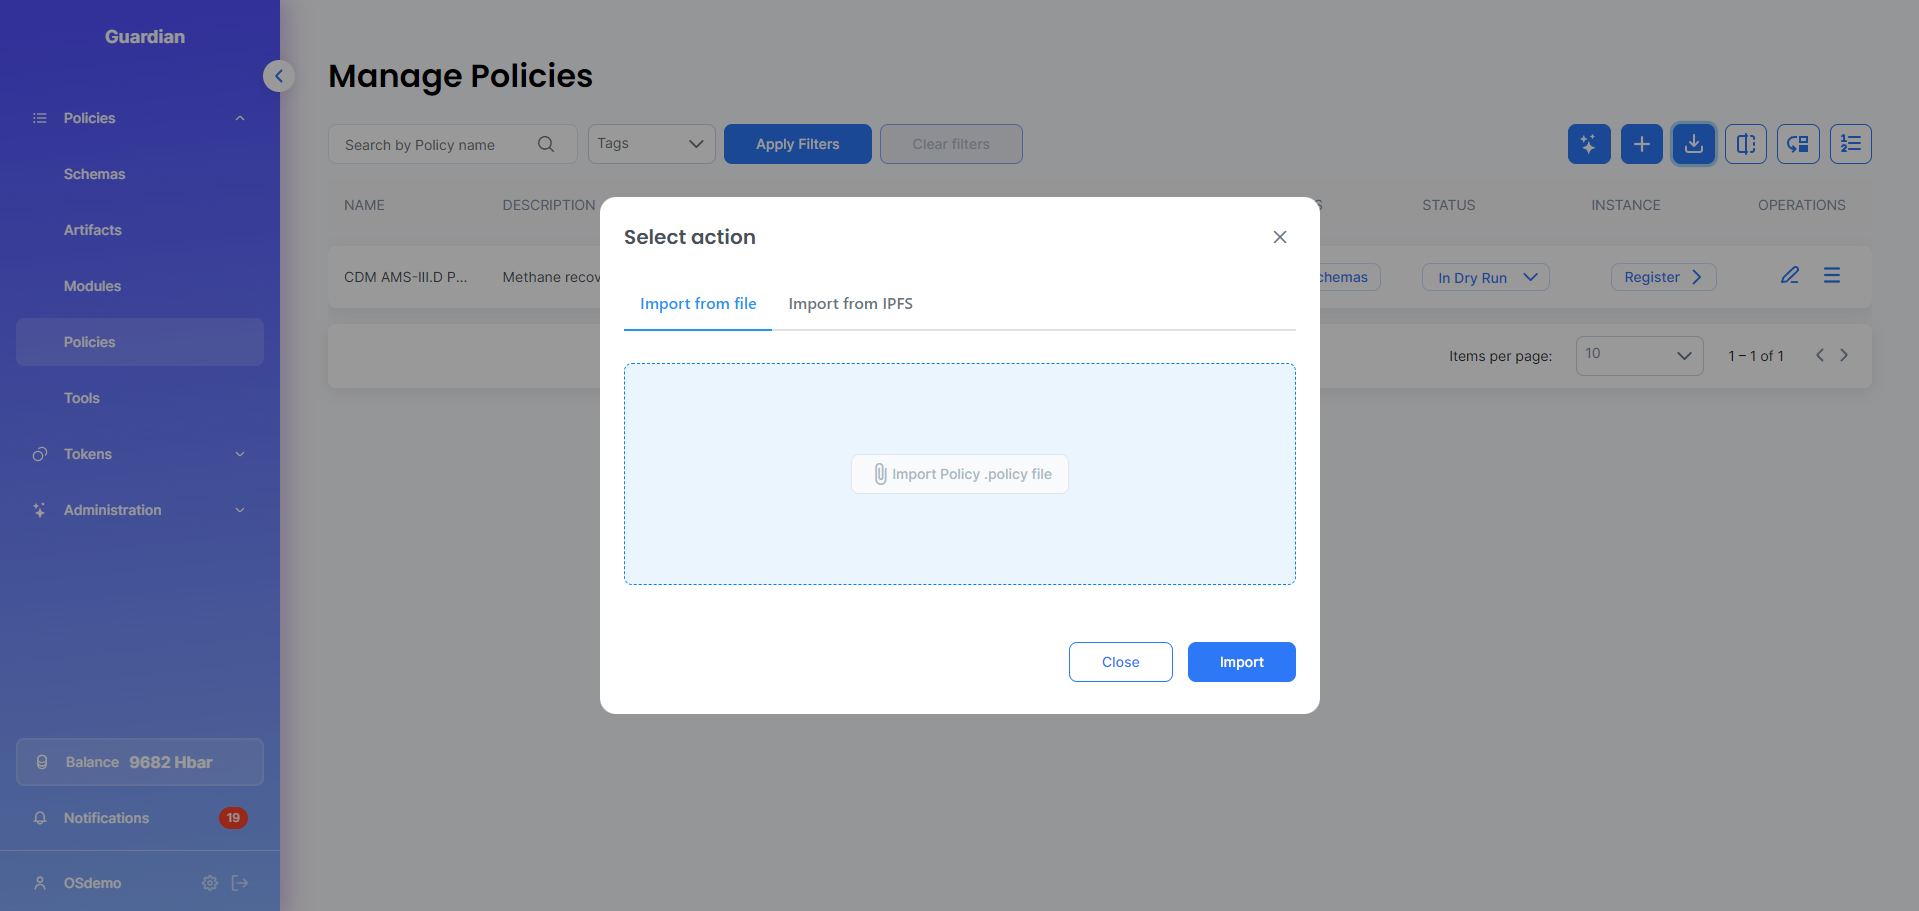Click the compare policies icon button

pyautogui.click(x=1745, y=144)
